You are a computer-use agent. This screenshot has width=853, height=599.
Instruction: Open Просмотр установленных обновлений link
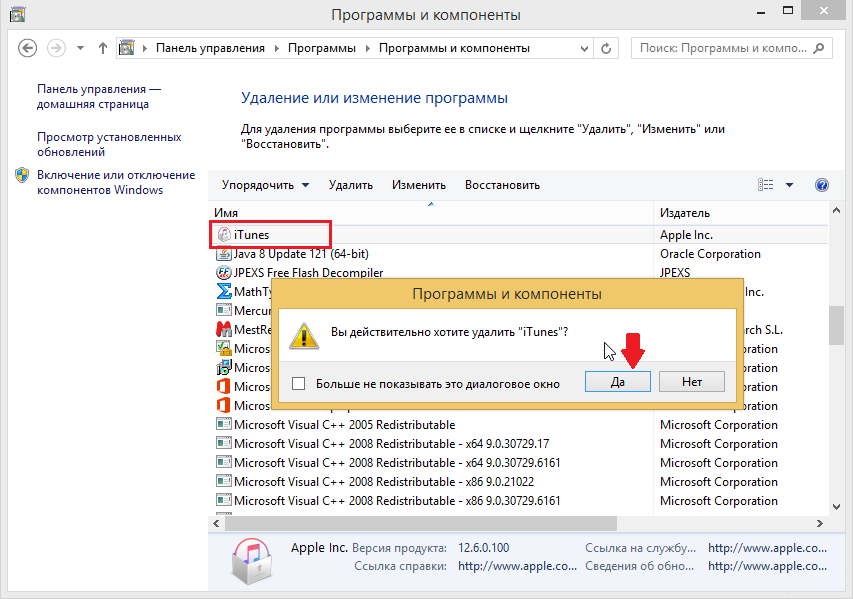tap(109, 144)
